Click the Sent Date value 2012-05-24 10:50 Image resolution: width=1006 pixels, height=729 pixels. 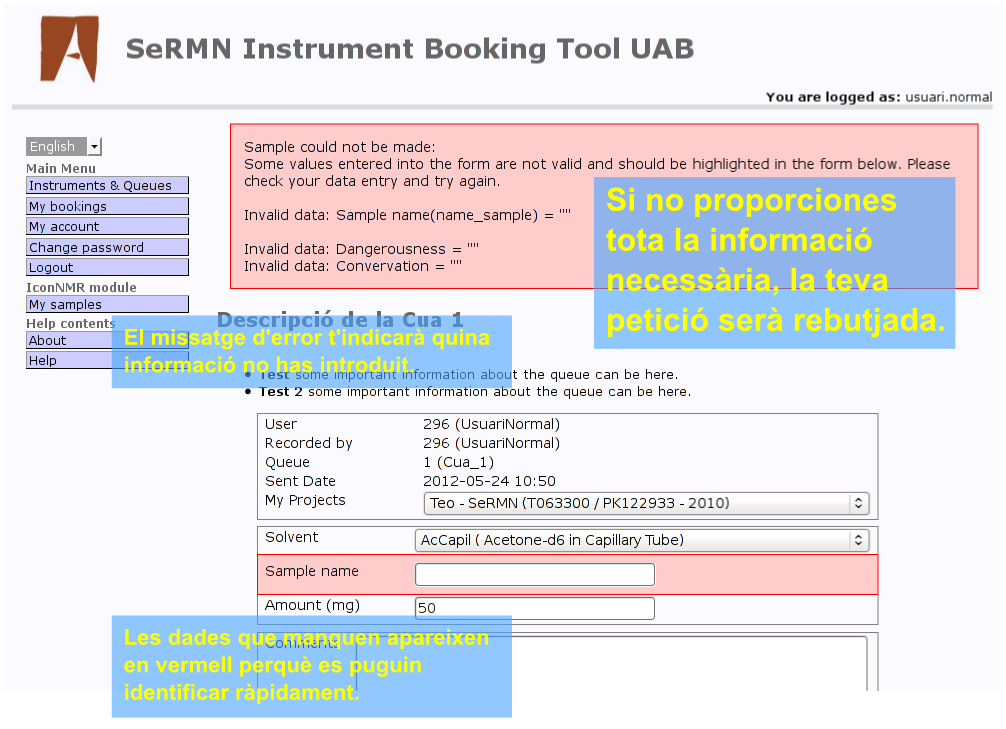(x=489, y=481)
